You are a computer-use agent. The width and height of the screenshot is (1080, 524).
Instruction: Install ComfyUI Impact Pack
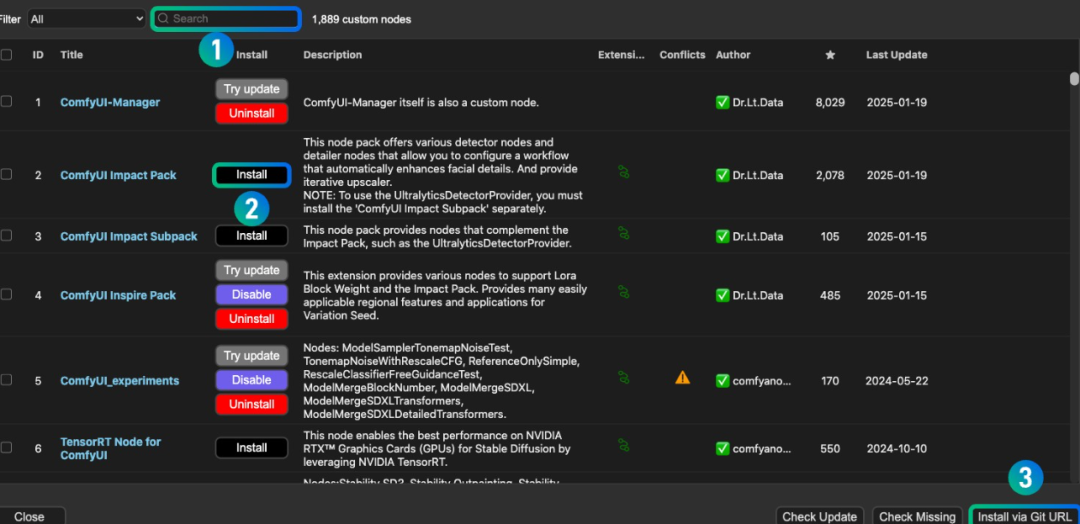(x=251, y=175)
